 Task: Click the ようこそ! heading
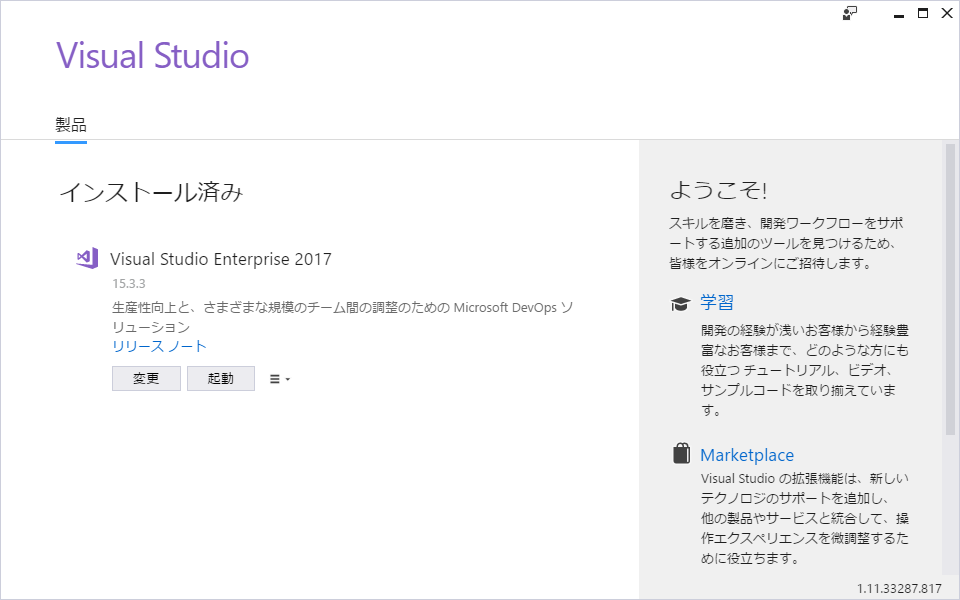pyautogui.click(x=718, y=190)
